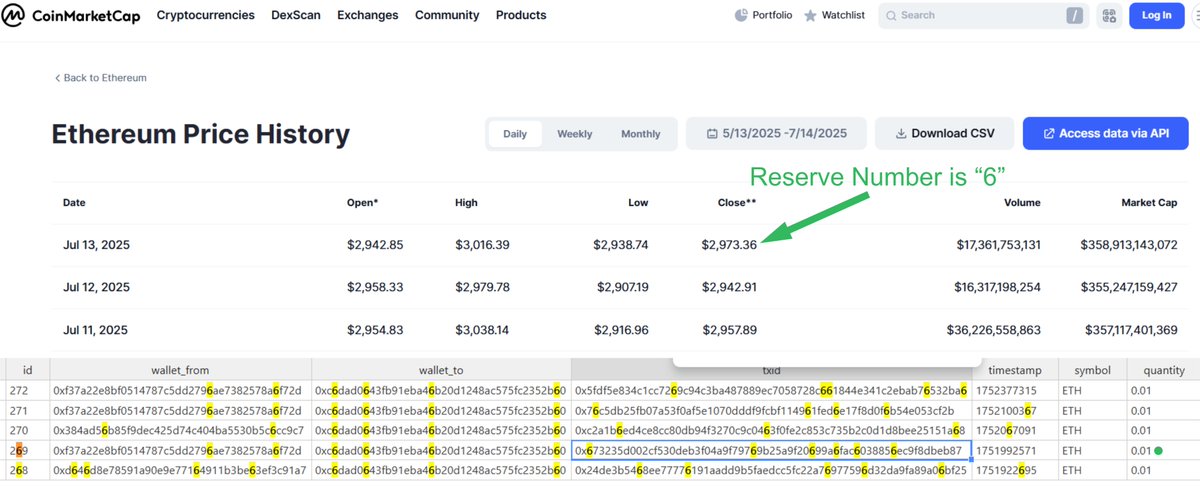Click the id column header in the grid
Image resolution: width=1200 pixels, height=487 pixels.
coord(27,369)
